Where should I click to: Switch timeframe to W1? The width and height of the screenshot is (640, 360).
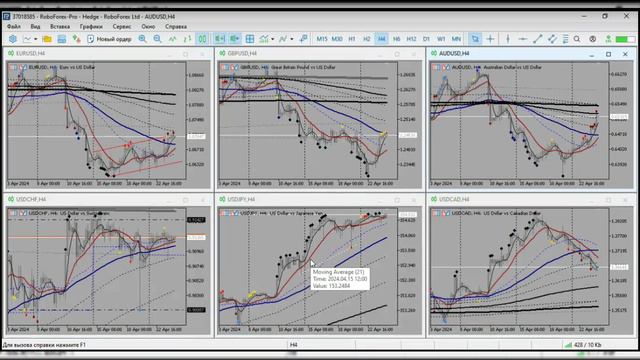441,39
